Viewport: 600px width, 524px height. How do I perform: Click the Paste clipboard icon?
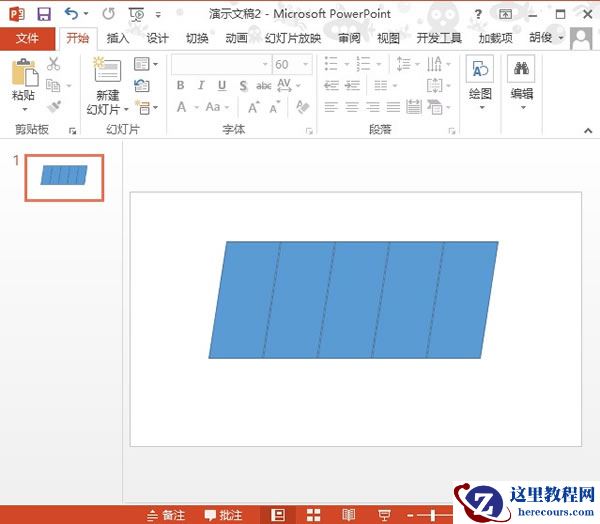tap(24, 73)
